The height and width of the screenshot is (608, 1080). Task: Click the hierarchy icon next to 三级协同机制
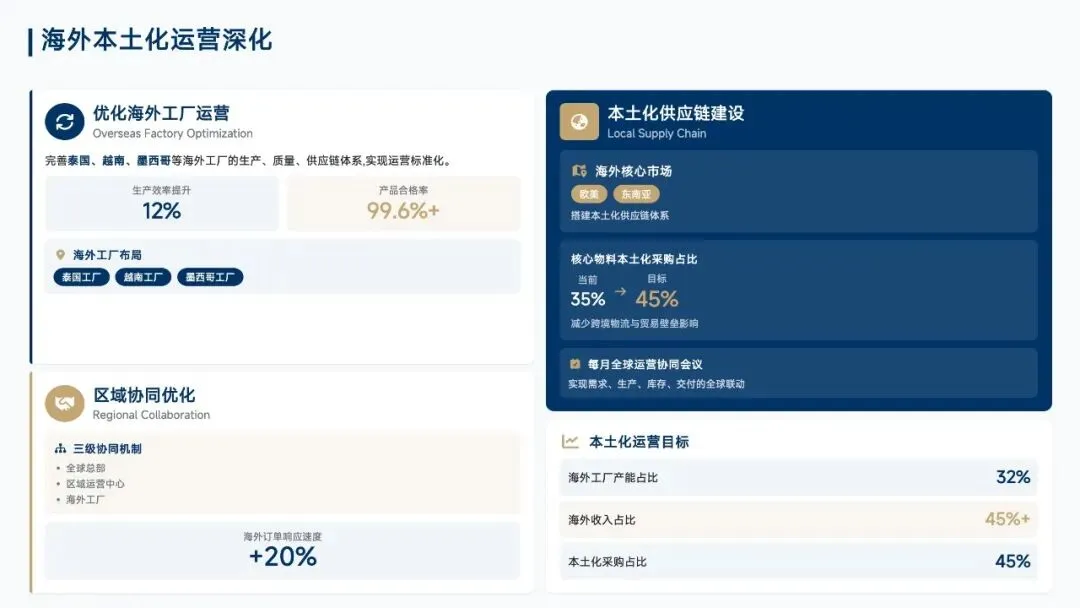[x=60, y=449]
